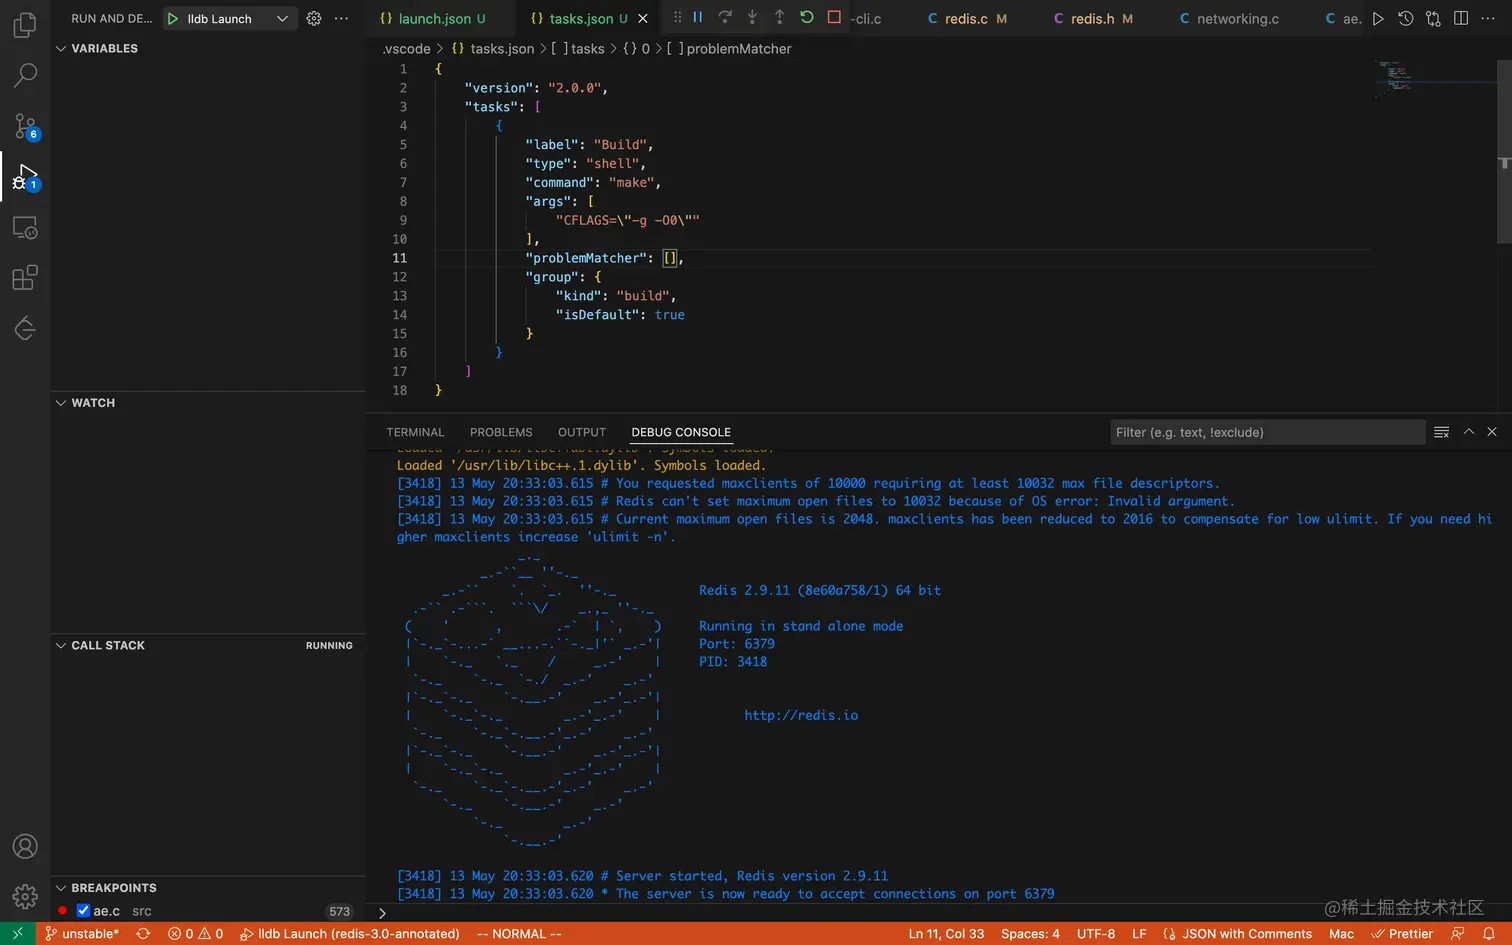Open Run and Debug view icon
This screenshot has width=1512, height=945.
(25, 177)
